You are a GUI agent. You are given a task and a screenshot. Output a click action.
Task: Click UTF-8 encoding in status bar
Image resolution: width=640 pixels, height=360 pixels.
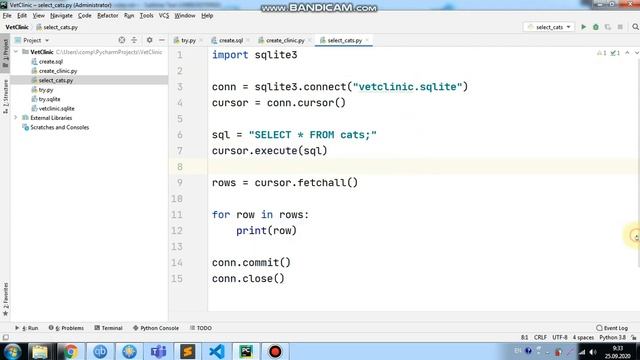560,338
